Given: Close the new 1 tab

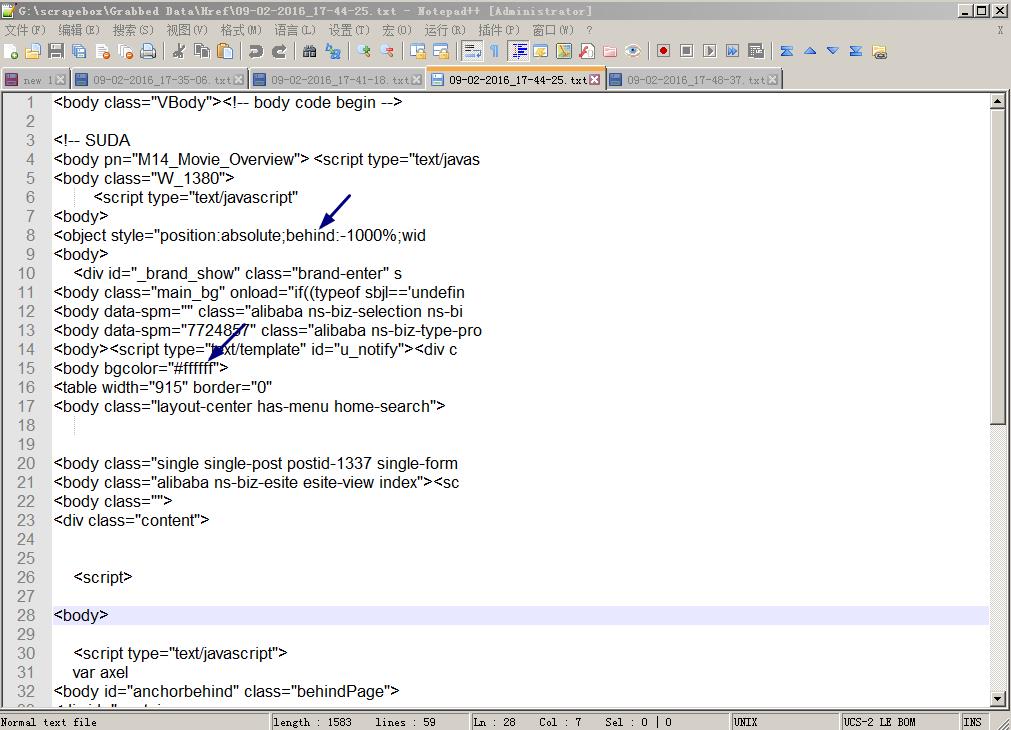Looking at the screenshot, I should 61,79.
